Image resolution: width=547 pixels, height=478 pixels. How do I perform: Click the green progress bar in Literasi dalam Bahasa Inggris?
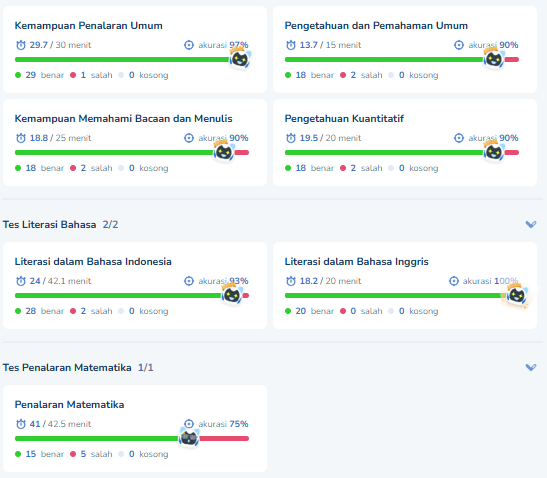point(394,296)
